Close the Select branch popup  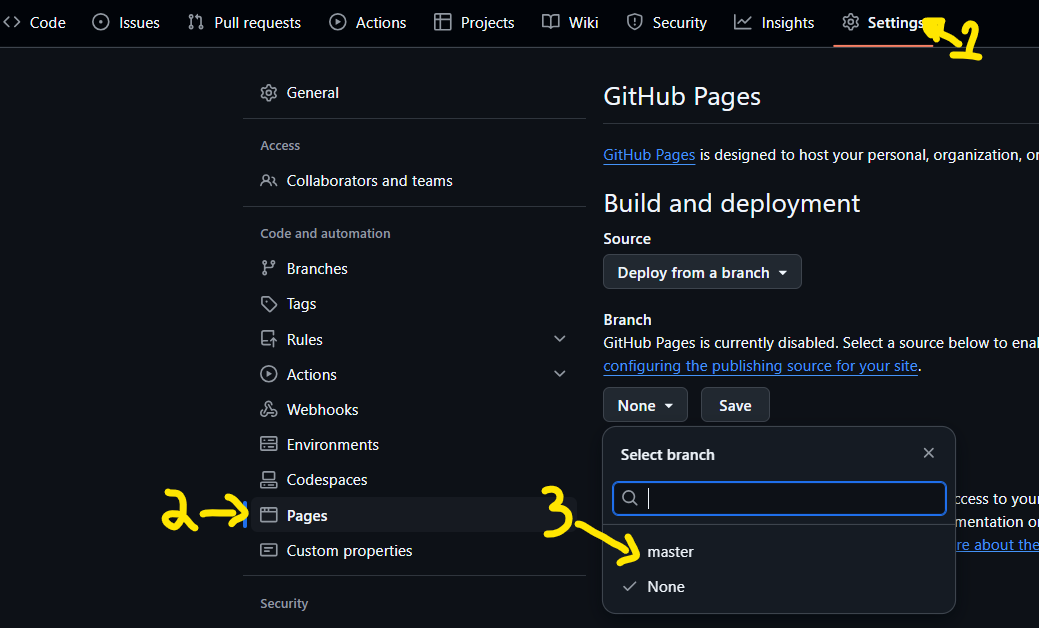pos(928,453)
